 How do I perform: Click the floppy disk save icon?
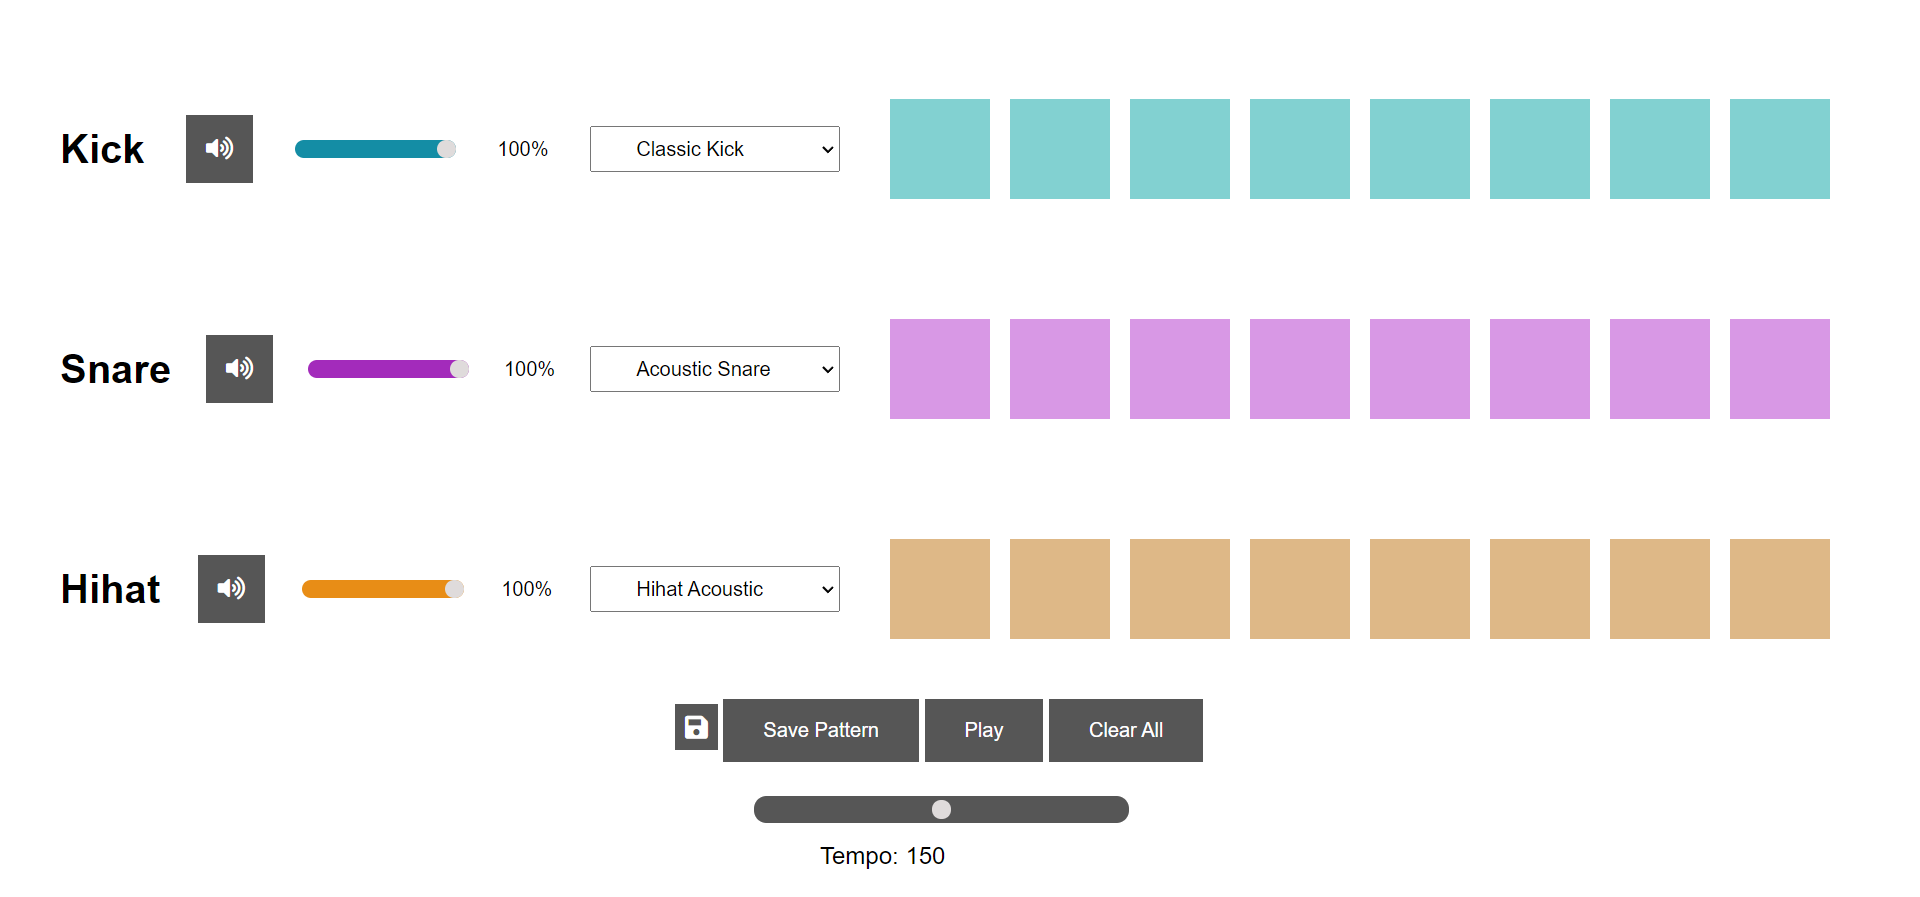[696, 727]
